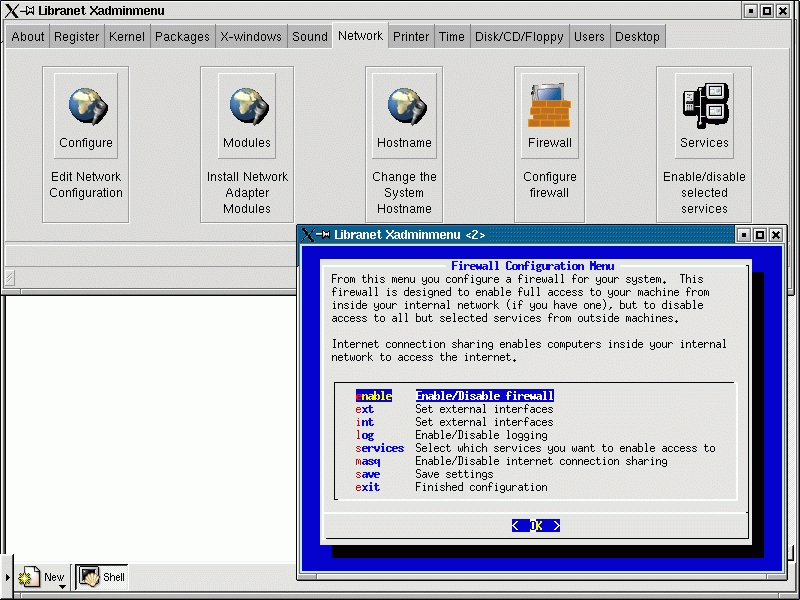Select the 'enable' Enable/Disable firewall entry
The height and width of the screenshot is (600, 800).
click(455, 396)
